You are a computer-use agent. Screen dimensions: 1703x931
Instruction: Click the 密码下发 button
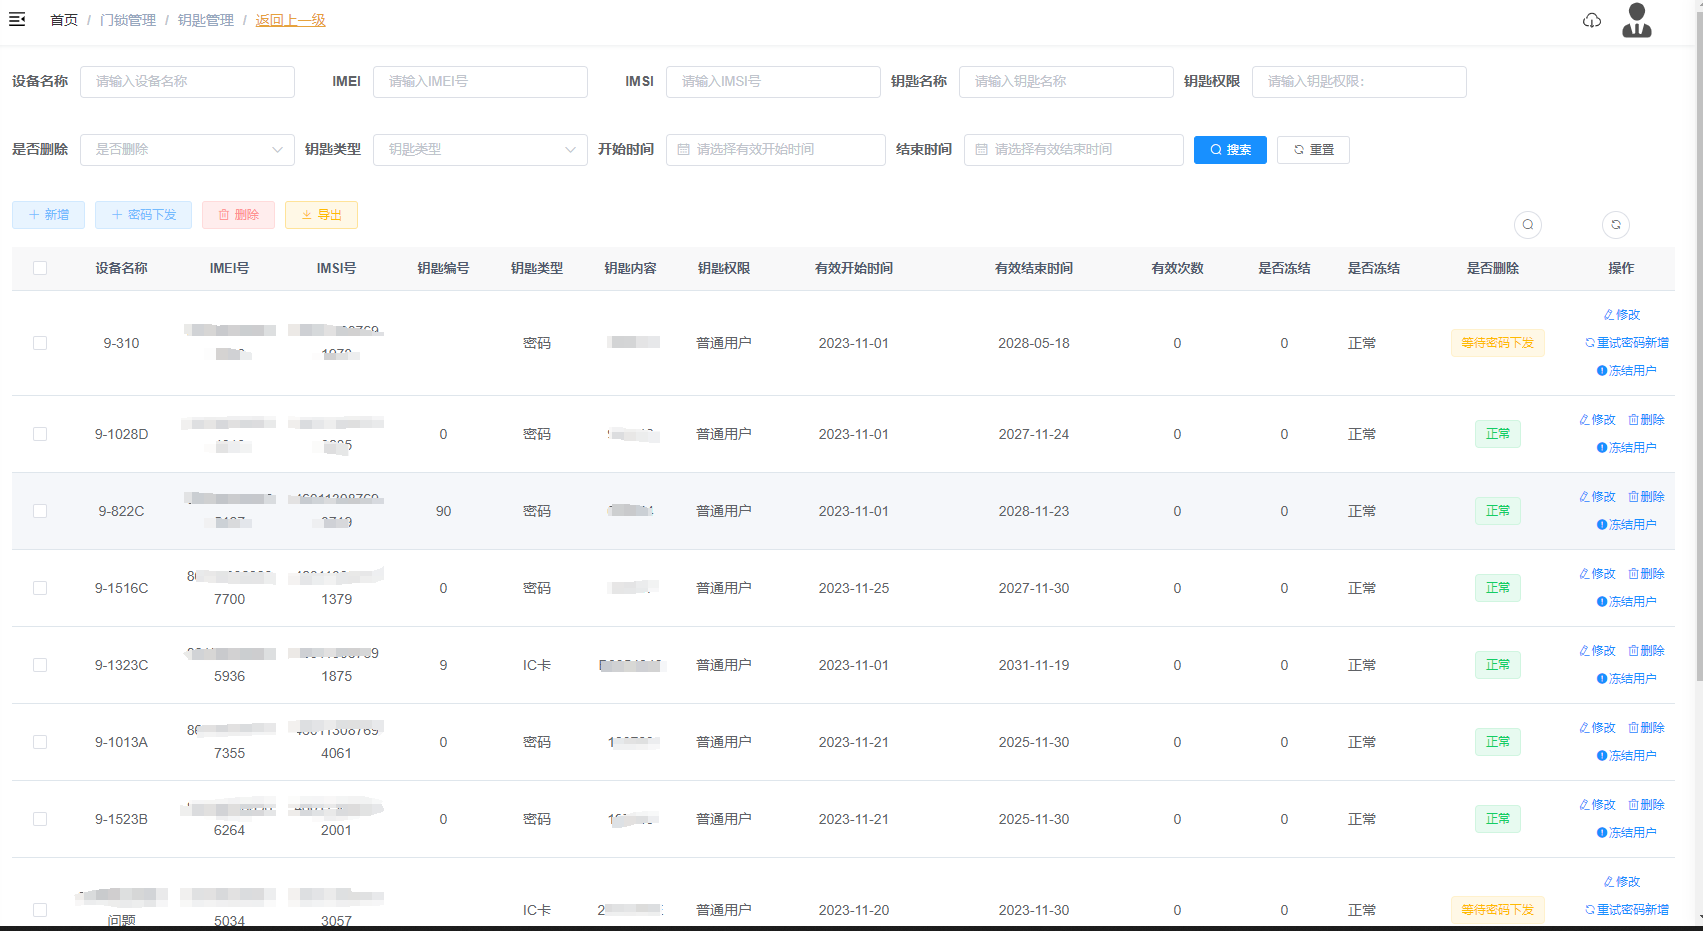(143, 215)
